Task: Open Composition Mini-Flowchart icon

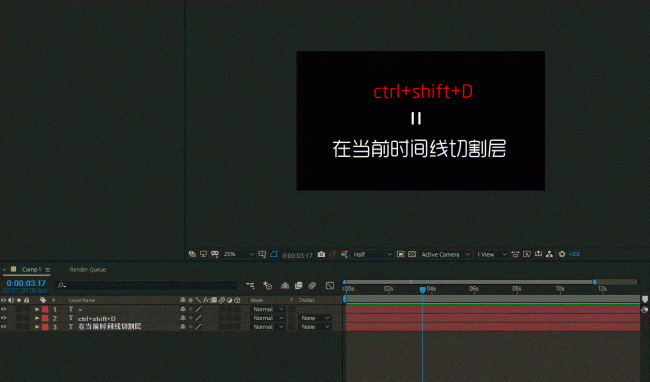Action: [250, 285]
